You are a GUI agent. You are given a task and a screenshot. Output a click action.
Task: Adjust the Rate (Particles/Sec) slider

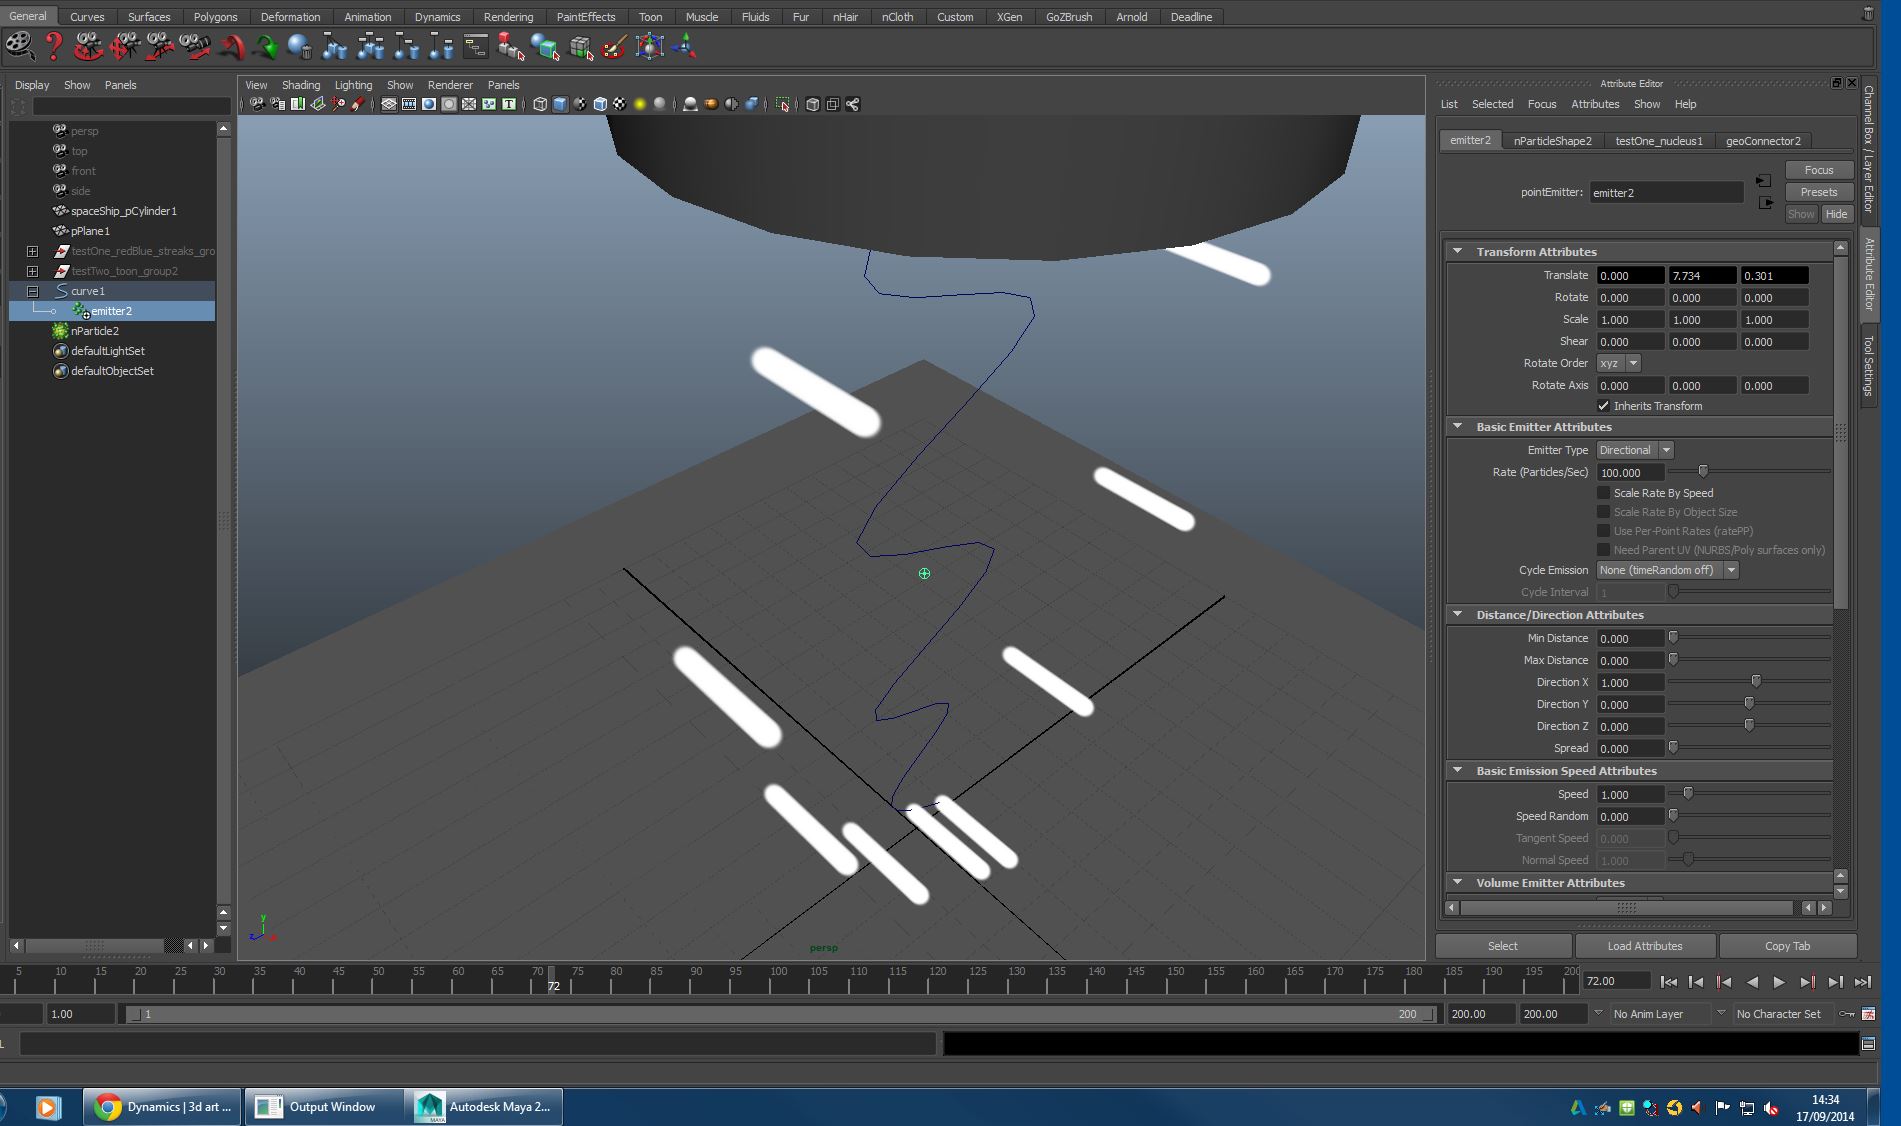[x=1703, y=472]
